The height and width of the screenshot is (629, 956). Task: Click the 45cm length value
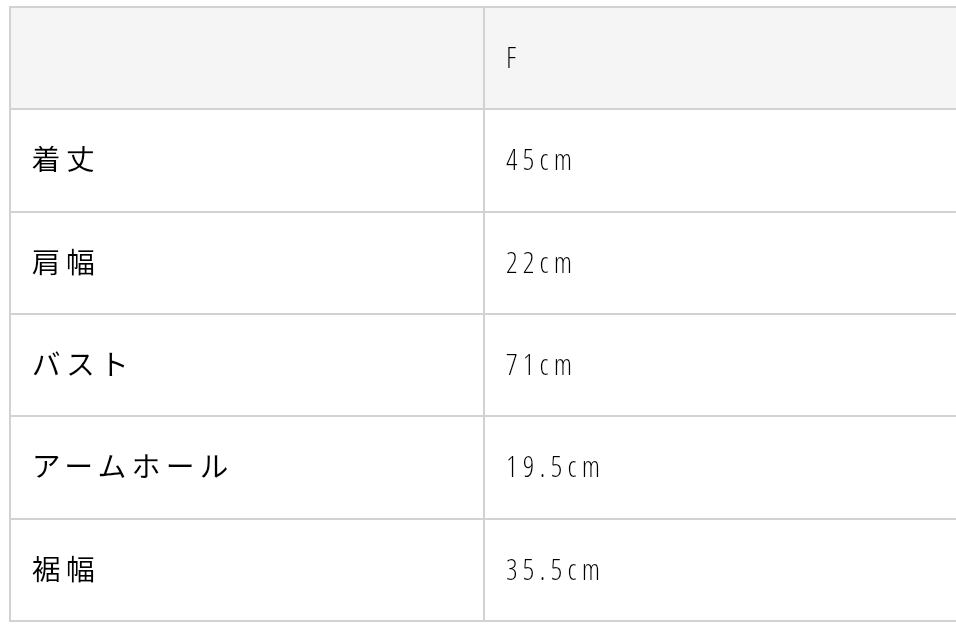(x=539, y=161)
